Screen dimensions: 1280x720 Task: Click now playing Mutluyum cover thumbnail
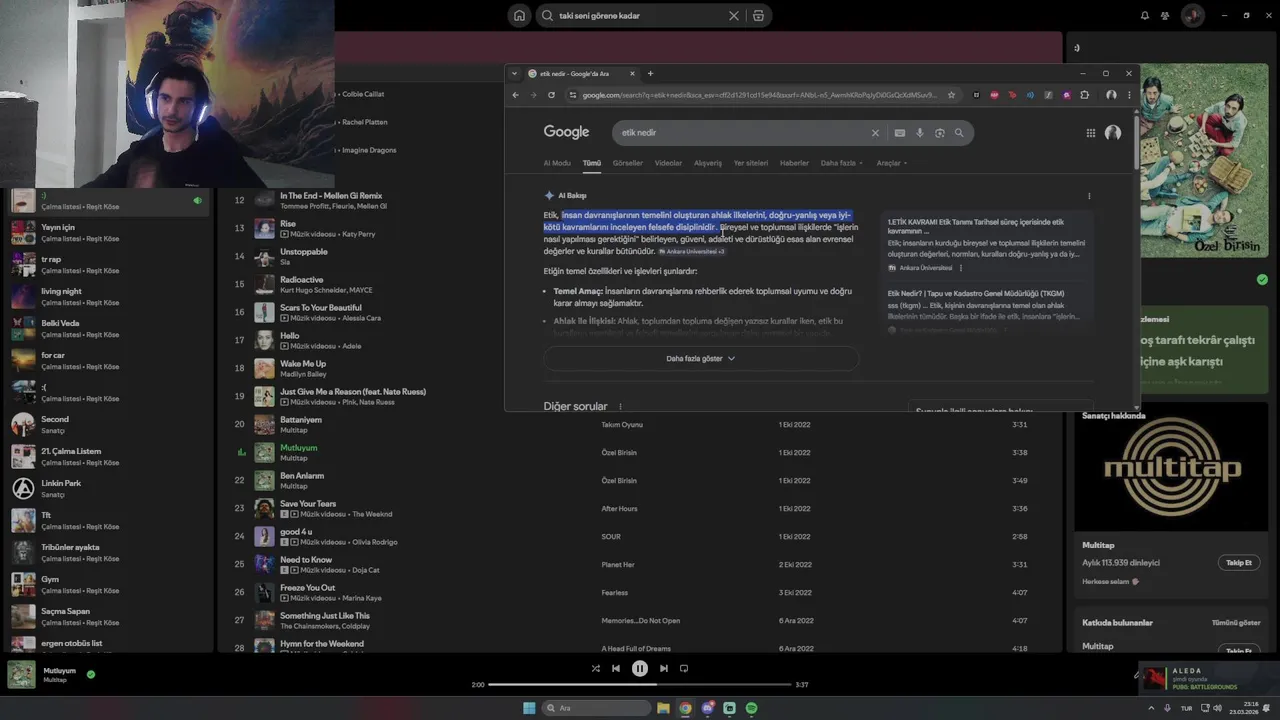[x=21, y=675]
